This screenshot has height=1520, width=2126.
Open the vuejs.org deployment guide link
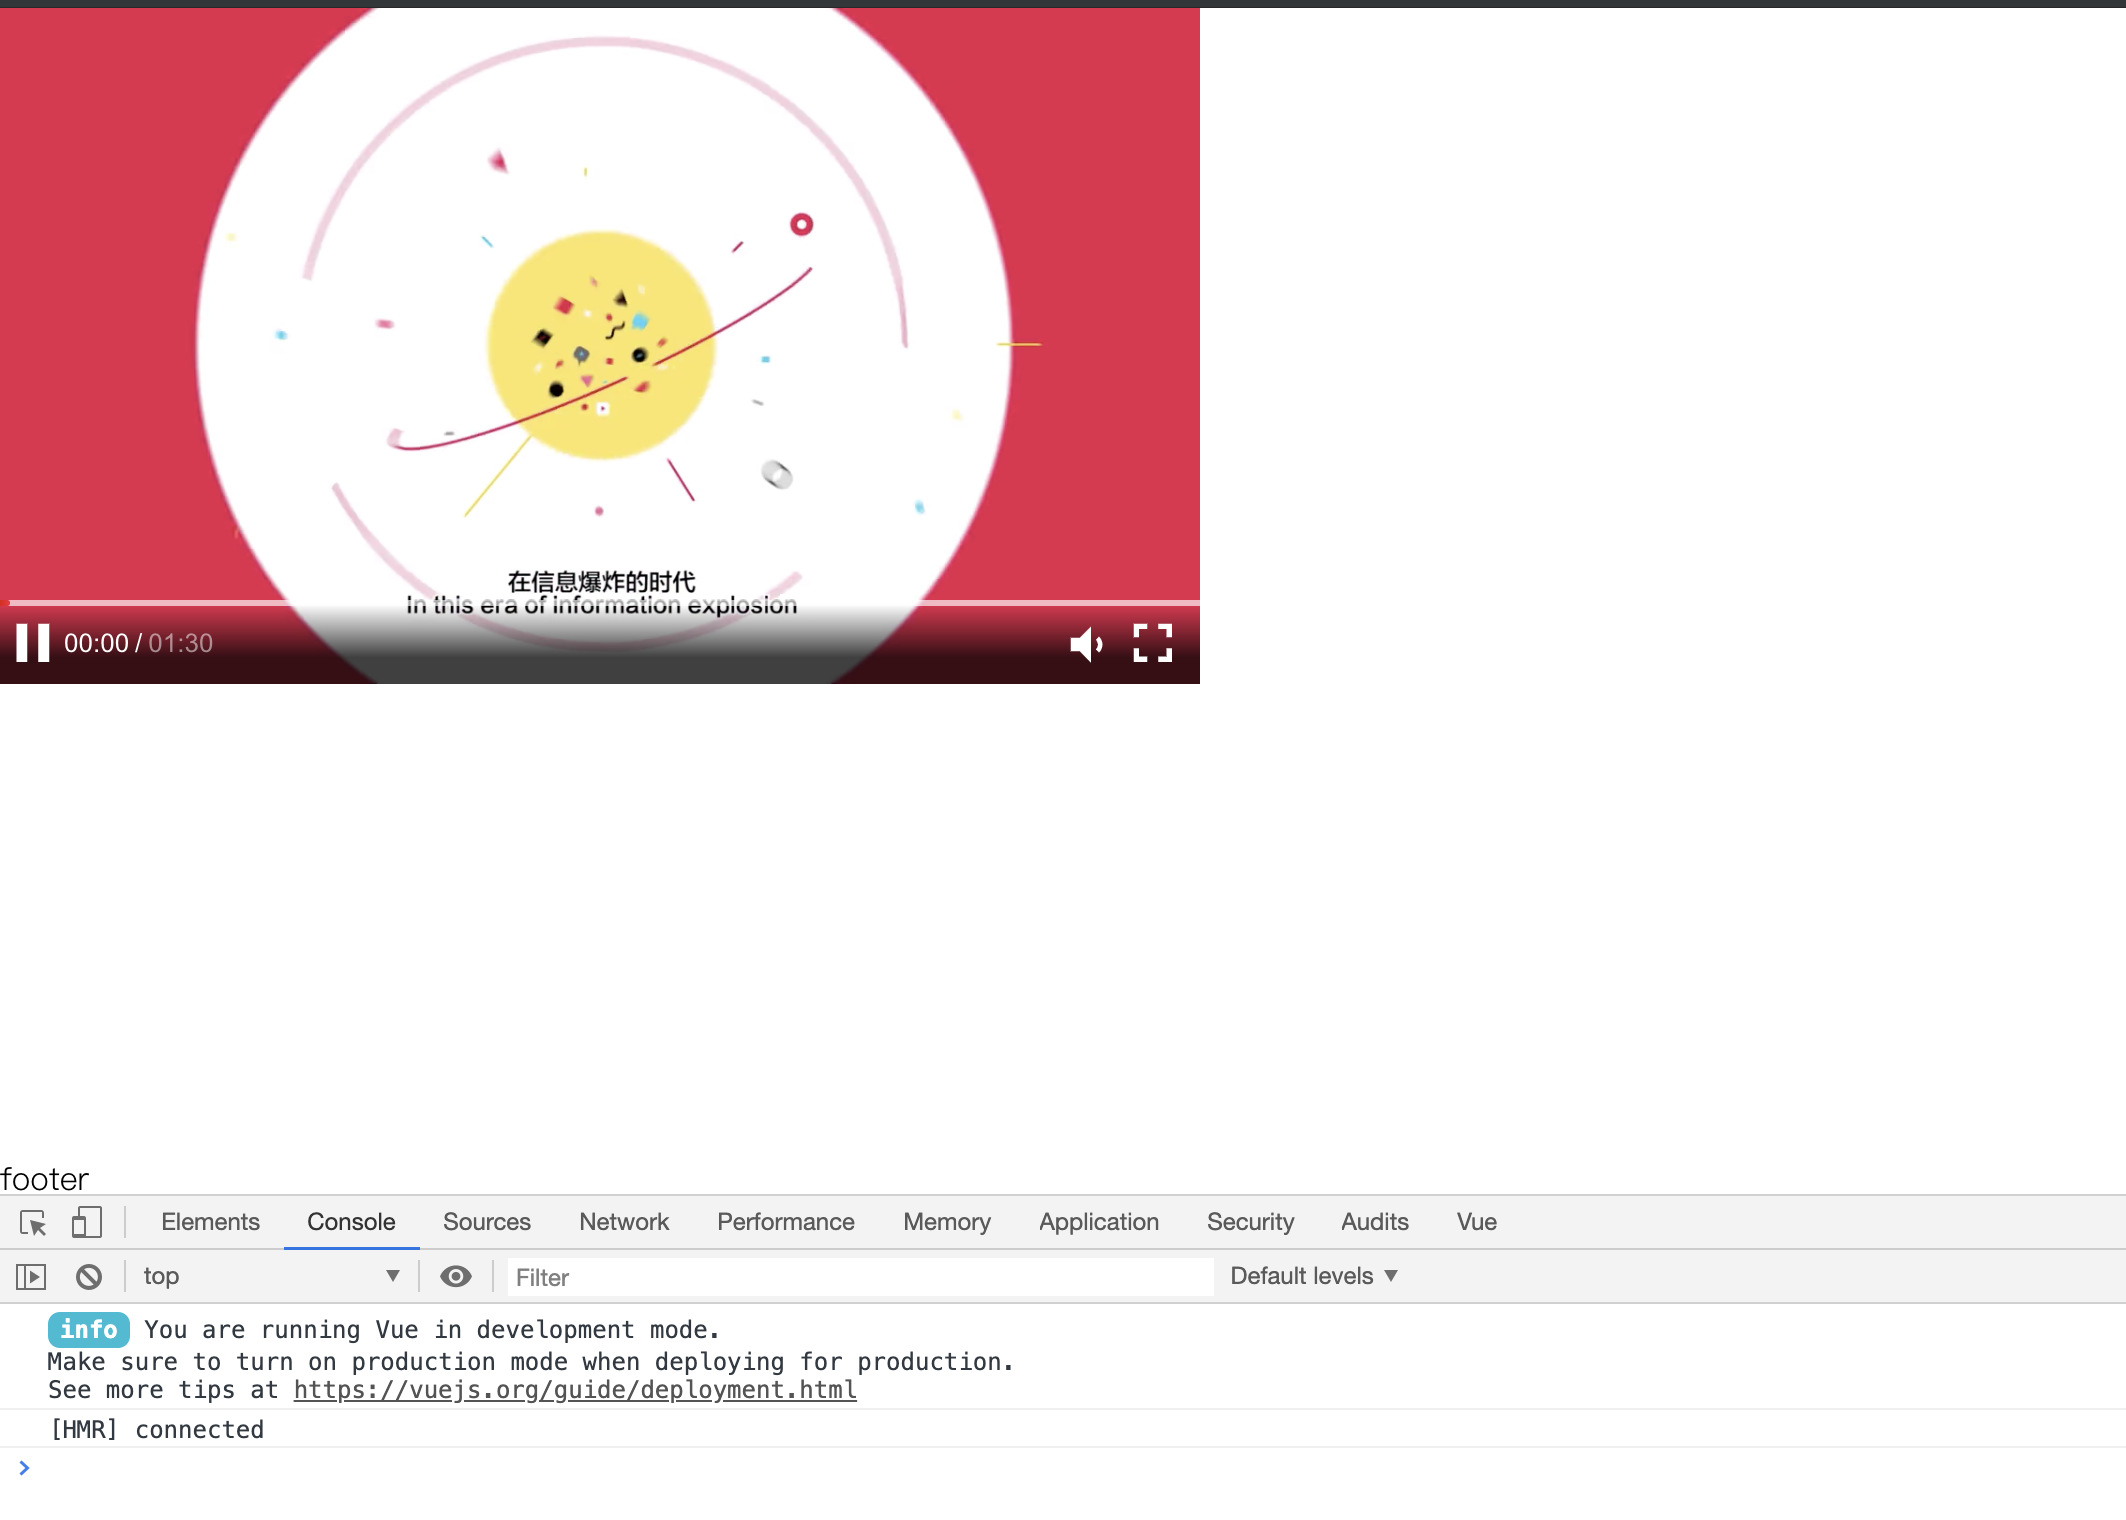tap(573, 1389)
